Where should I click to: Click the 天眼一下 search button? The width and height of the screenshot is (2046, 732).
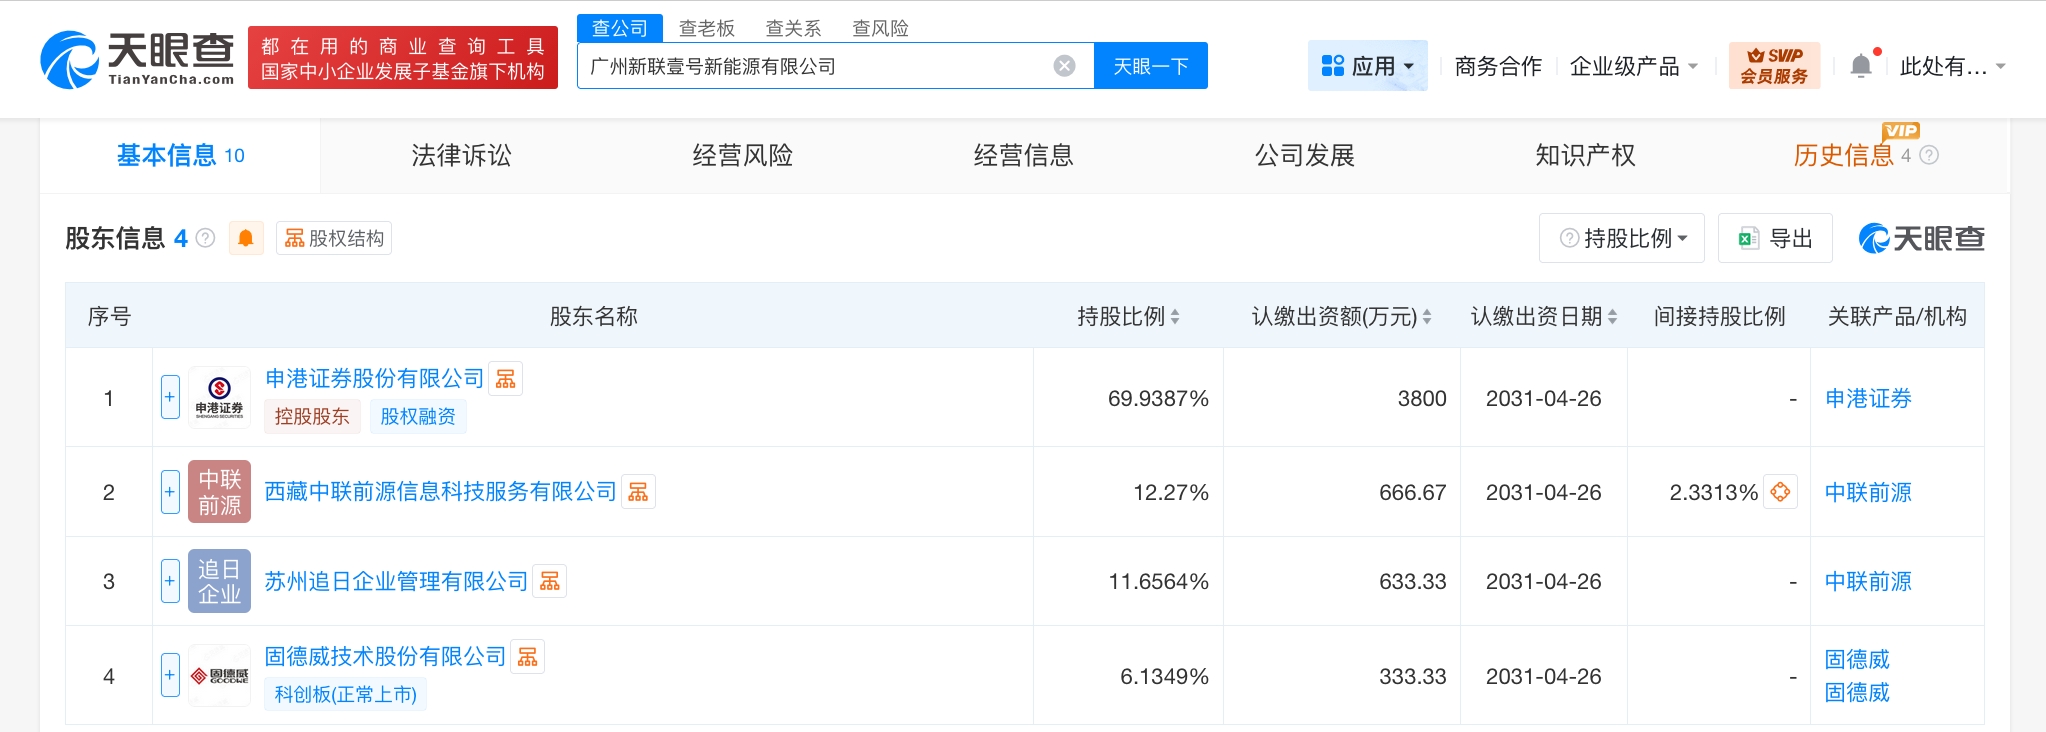point(1151,66)
